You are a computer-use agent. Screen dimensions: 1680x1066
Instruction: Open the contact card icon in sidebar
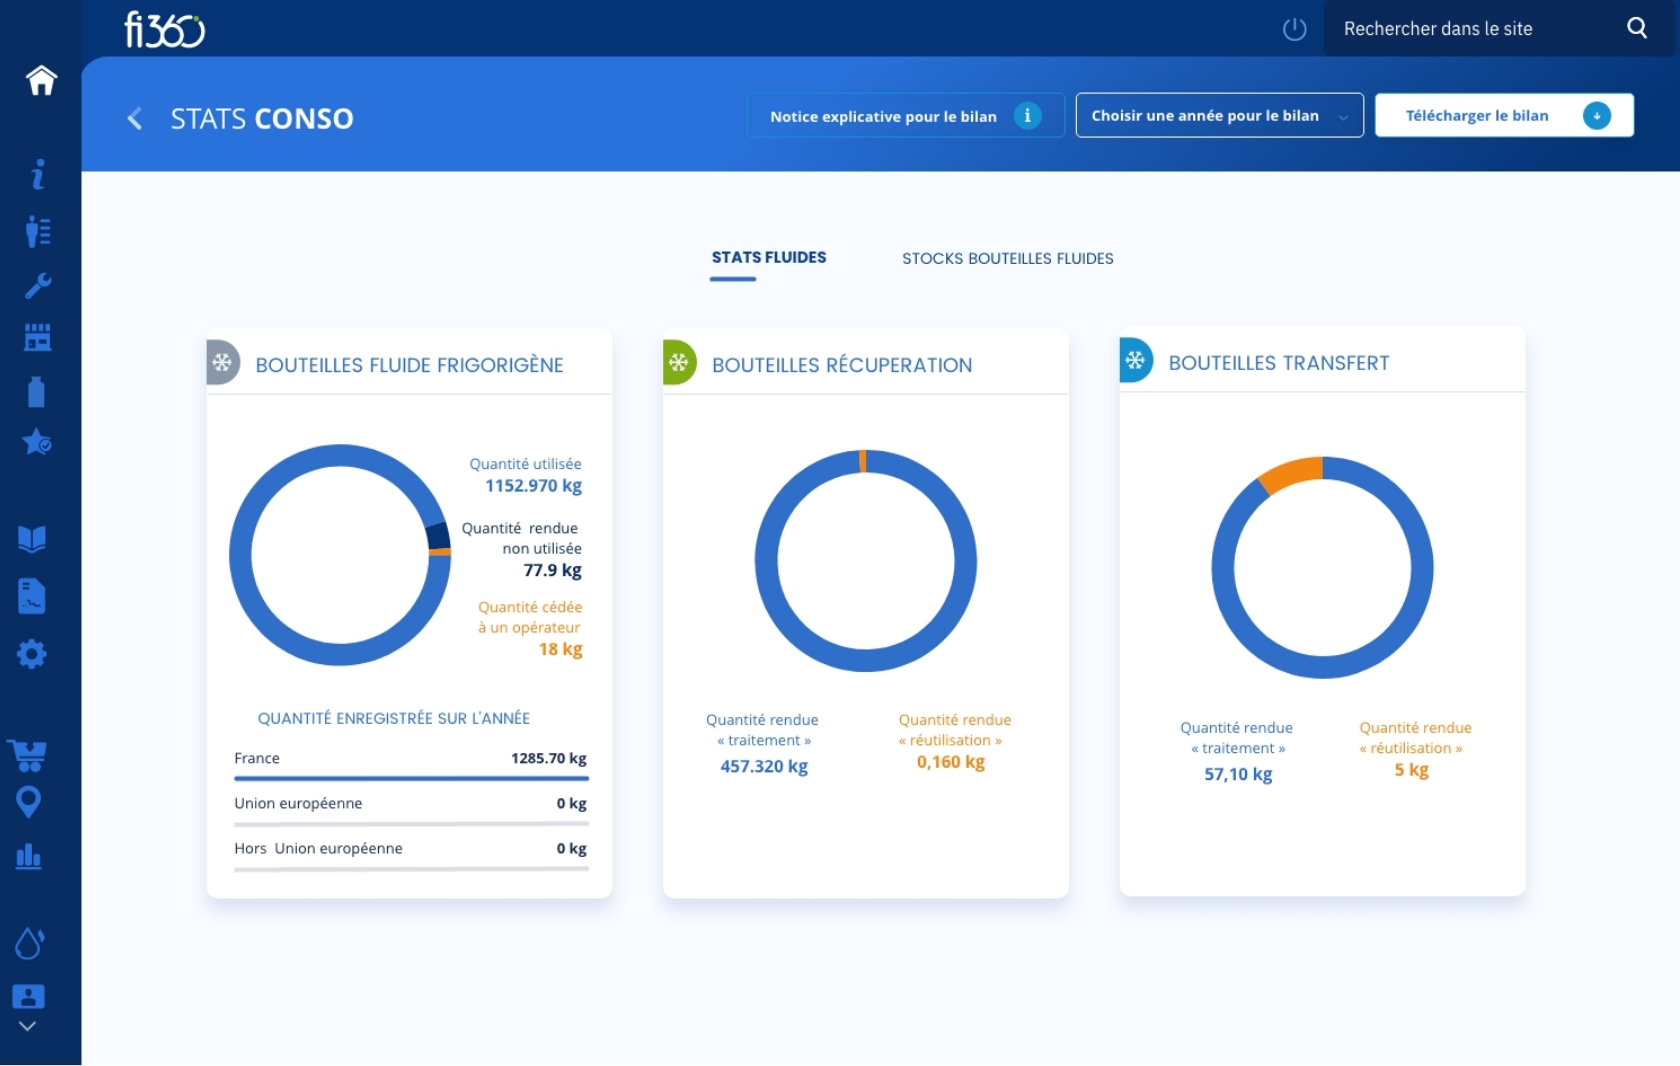point(29,996)
